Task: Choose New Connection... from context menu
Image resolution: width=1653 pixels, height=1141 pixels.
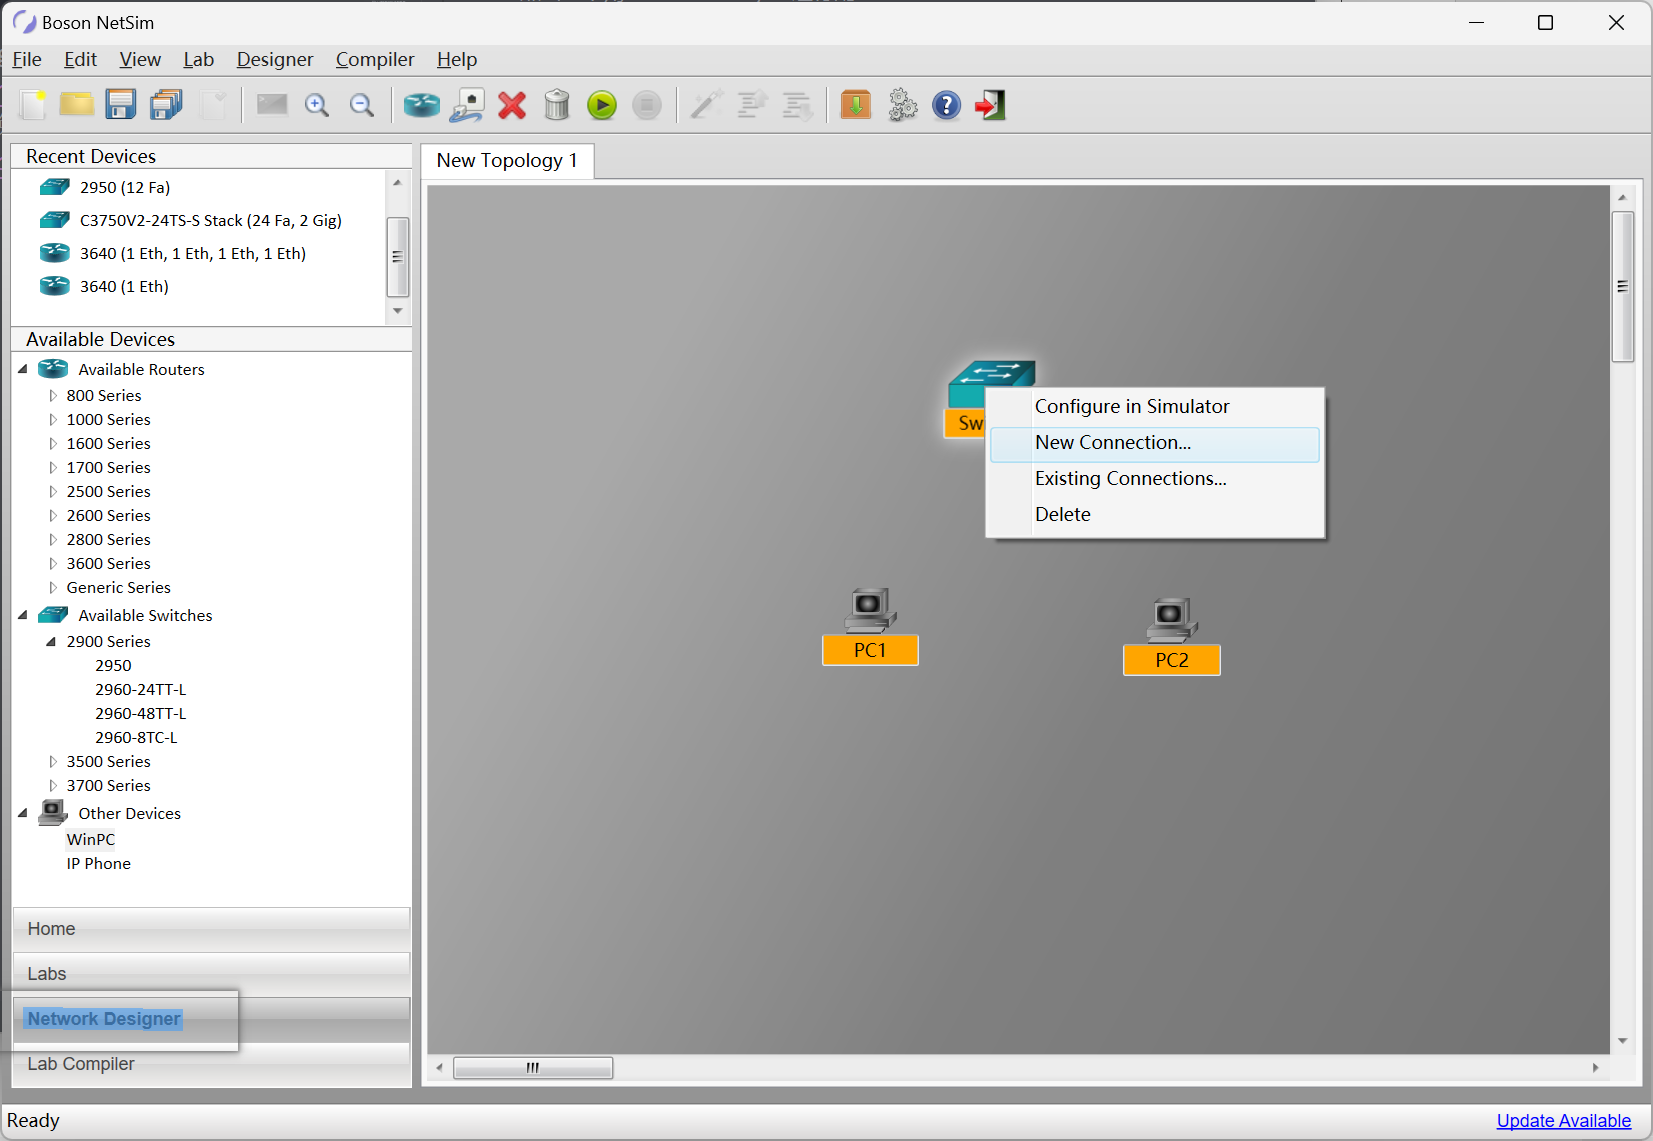Action: pos(1155,444)
